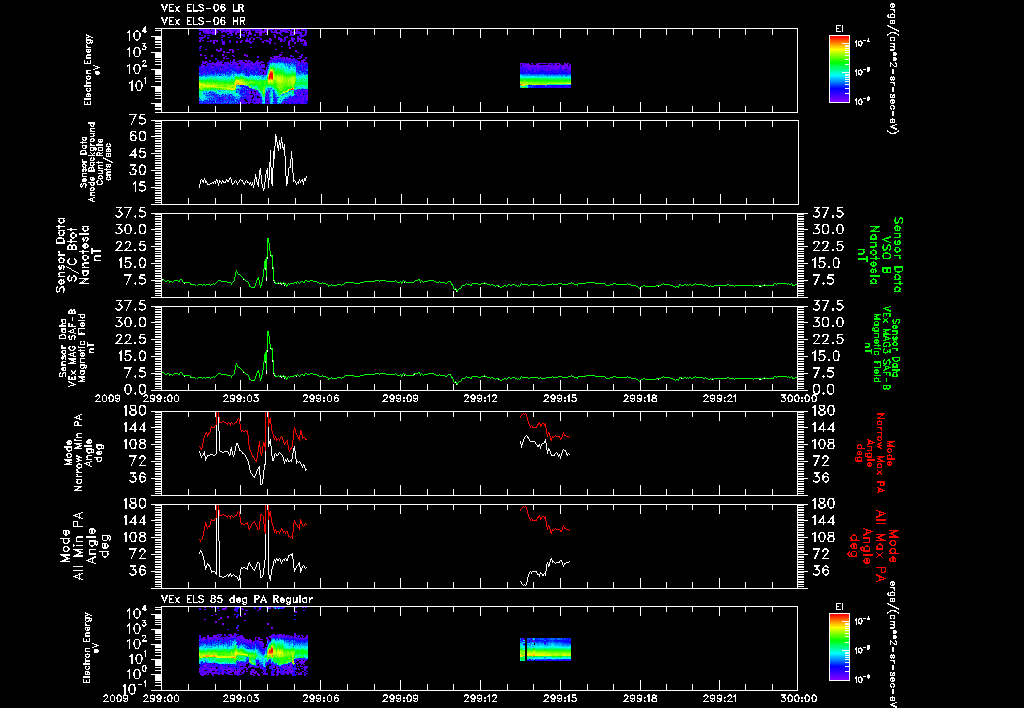1024x708 pixels.
Task: Click the '299:09' label on the bottom time axis
Action: (x=400, y=699)
